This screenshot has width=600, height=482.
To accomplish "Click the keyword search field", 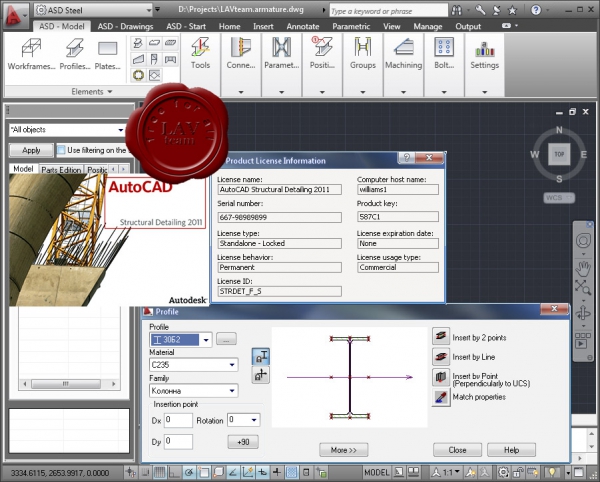I will coord(388,11).
